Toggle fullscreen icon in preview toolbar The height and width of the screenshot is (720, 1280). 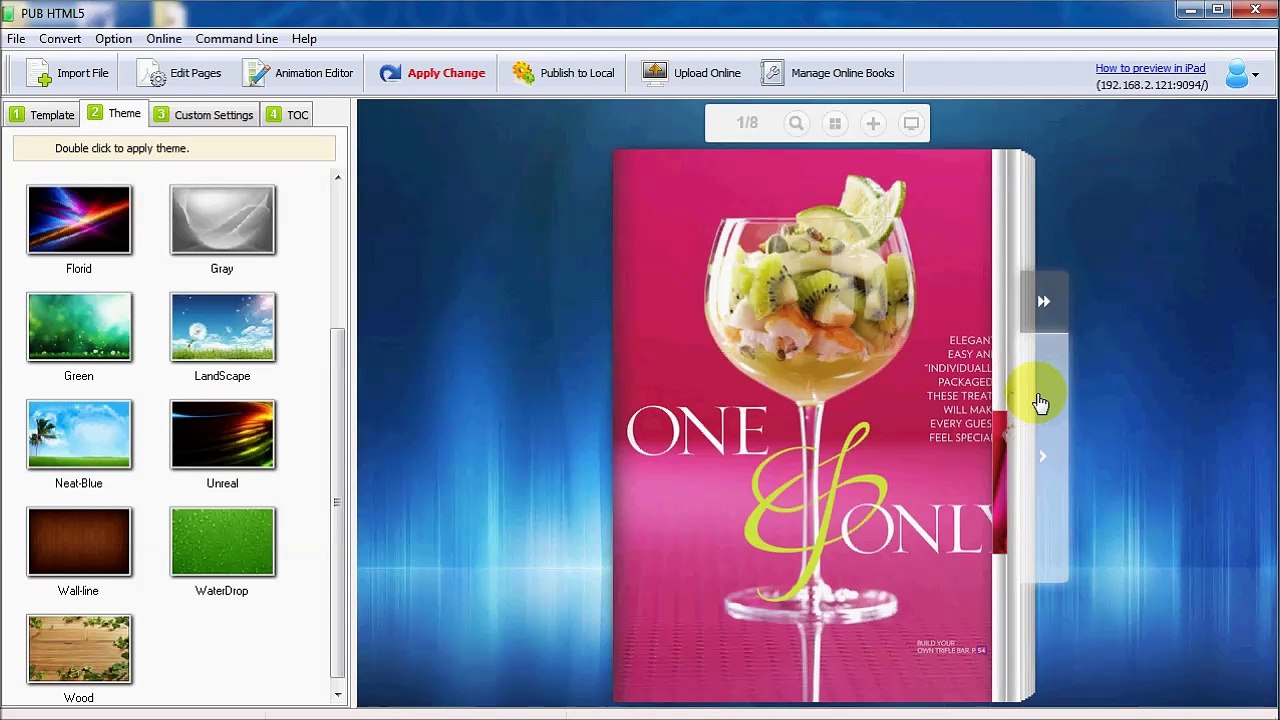(911, 124)
